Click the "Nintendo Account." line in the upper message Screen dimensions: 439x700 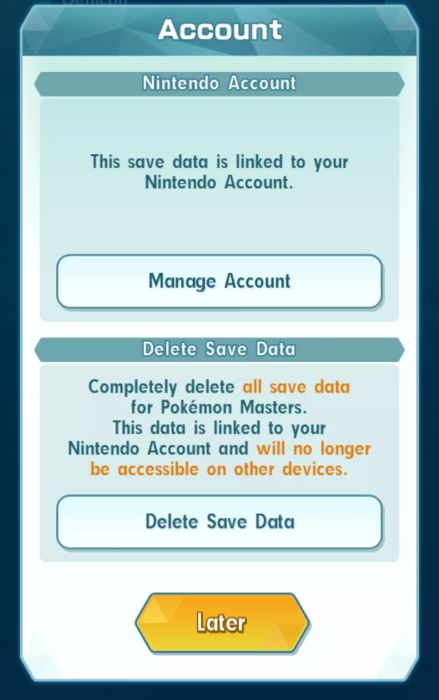[219, 183]
